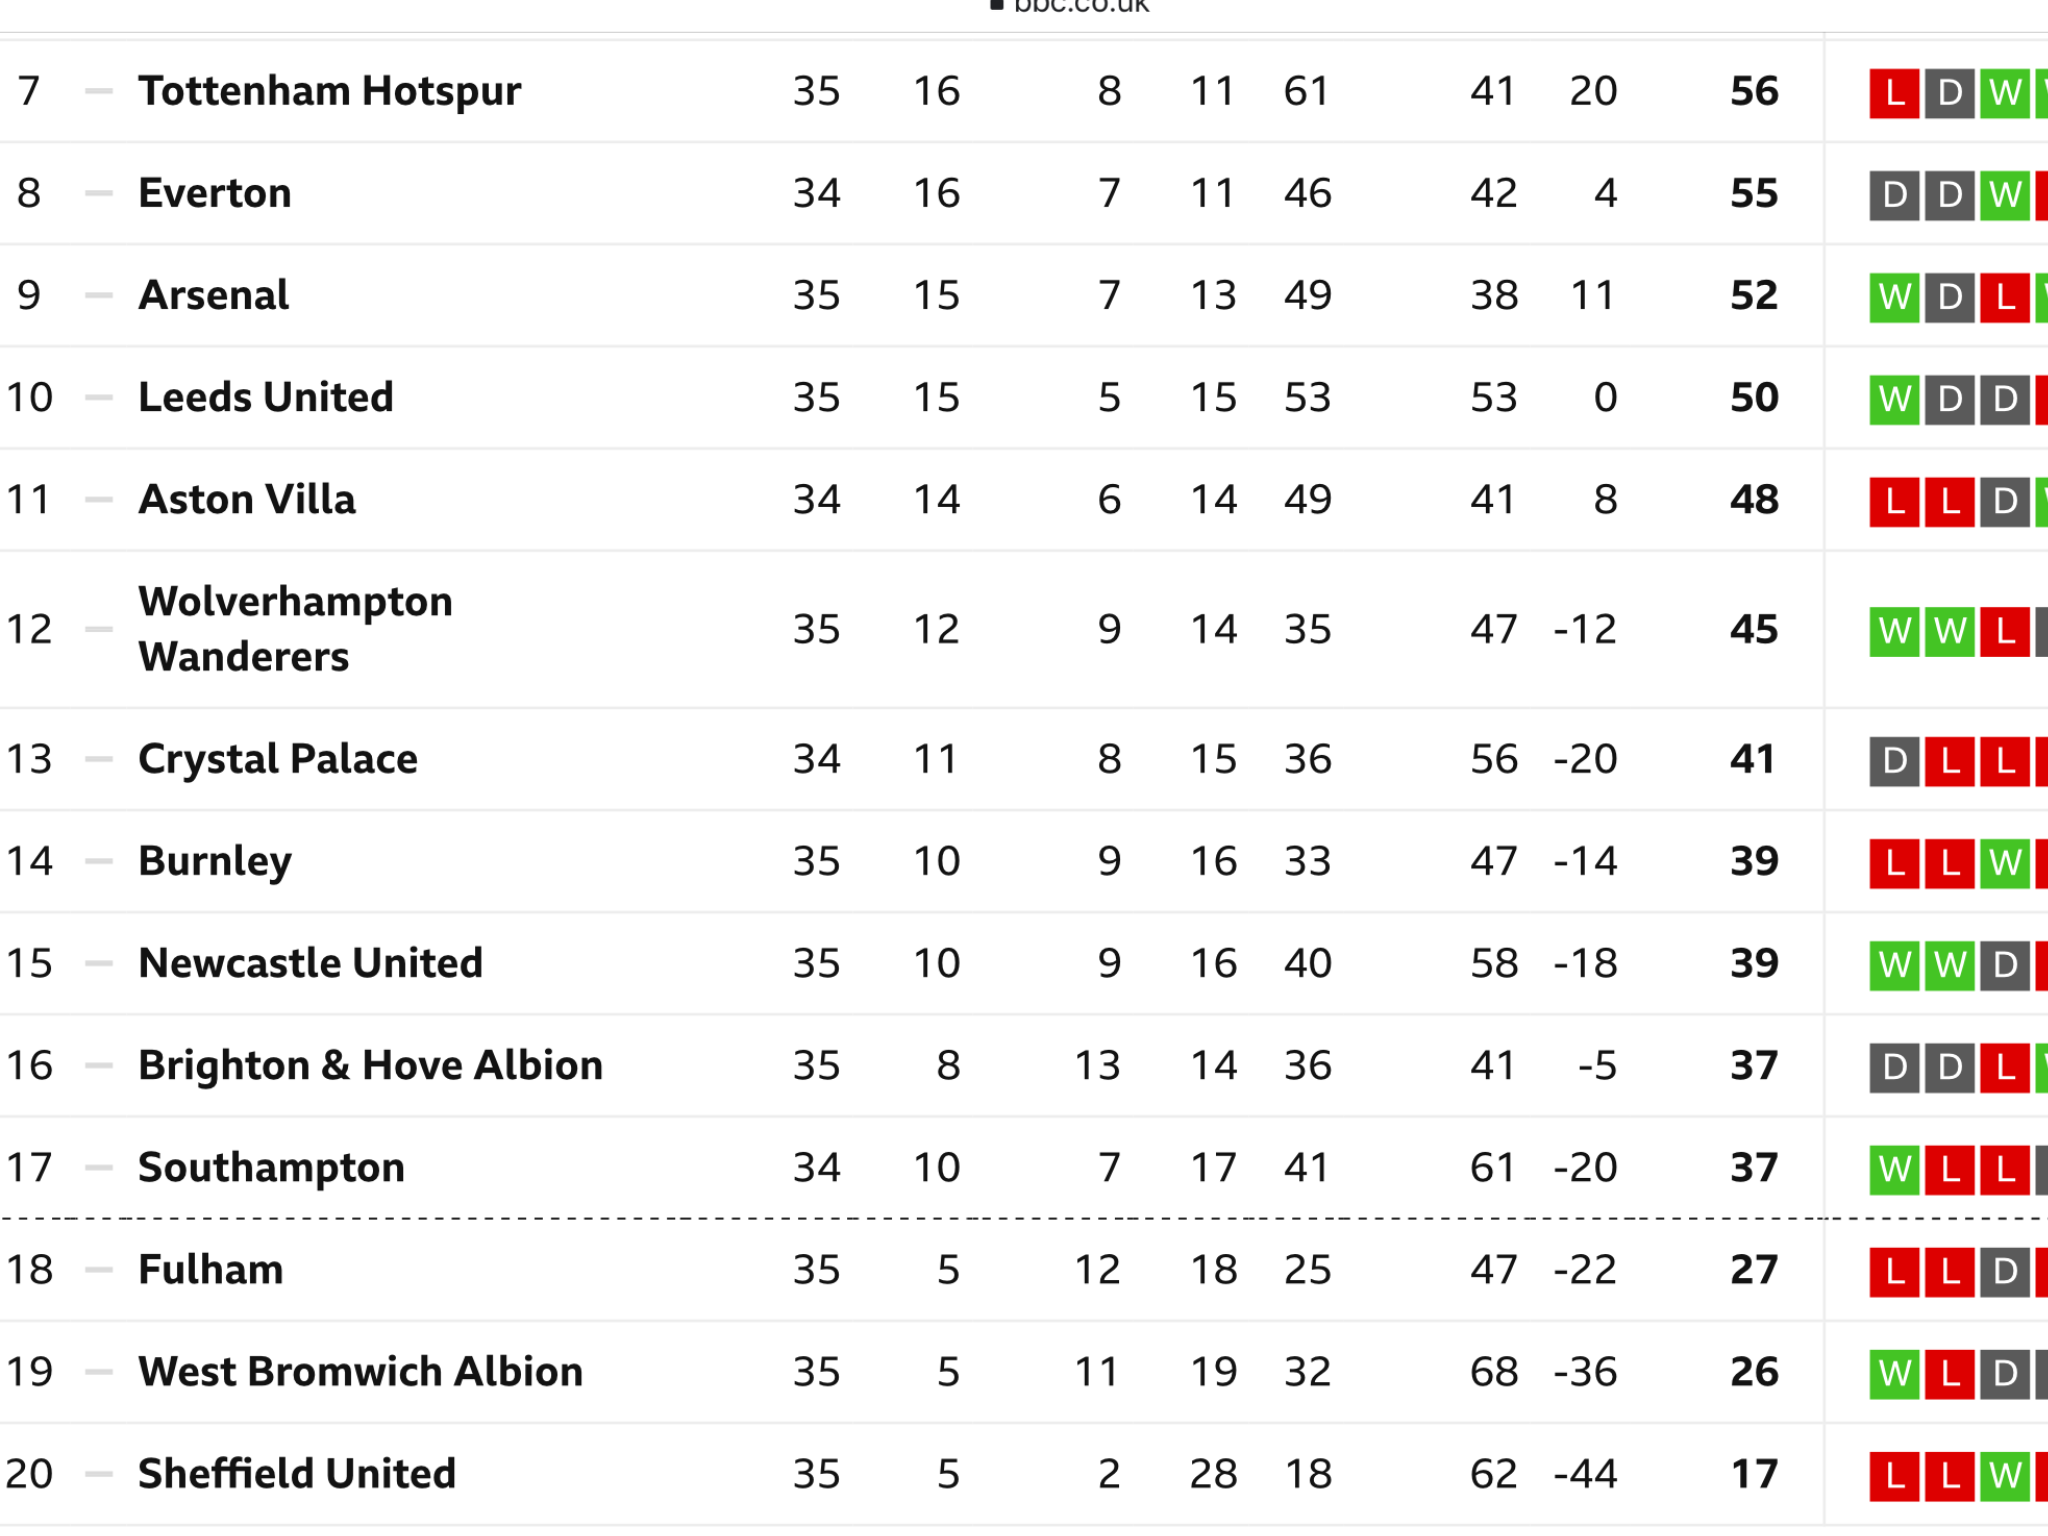Open the West Bromwich Albion team link
The height and width of the screenshot is (1536, 2048).
pyautogui.click(x=360, y=1371)
